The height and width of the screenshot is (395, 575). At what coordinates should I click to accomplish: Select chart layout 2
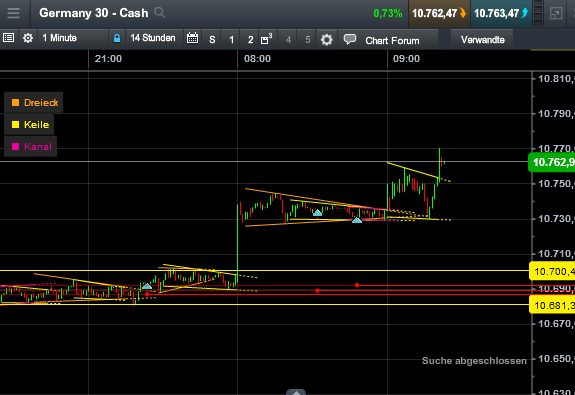(250, 39)
